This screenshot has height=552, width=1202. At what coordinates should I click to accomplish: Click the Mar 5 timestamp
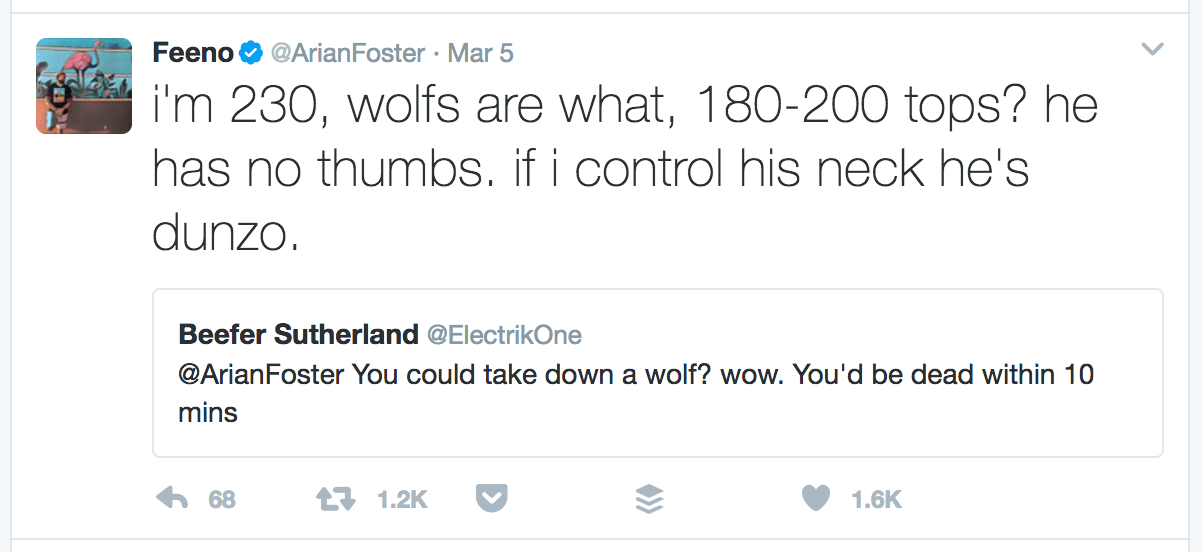click(x=480, y=53)
